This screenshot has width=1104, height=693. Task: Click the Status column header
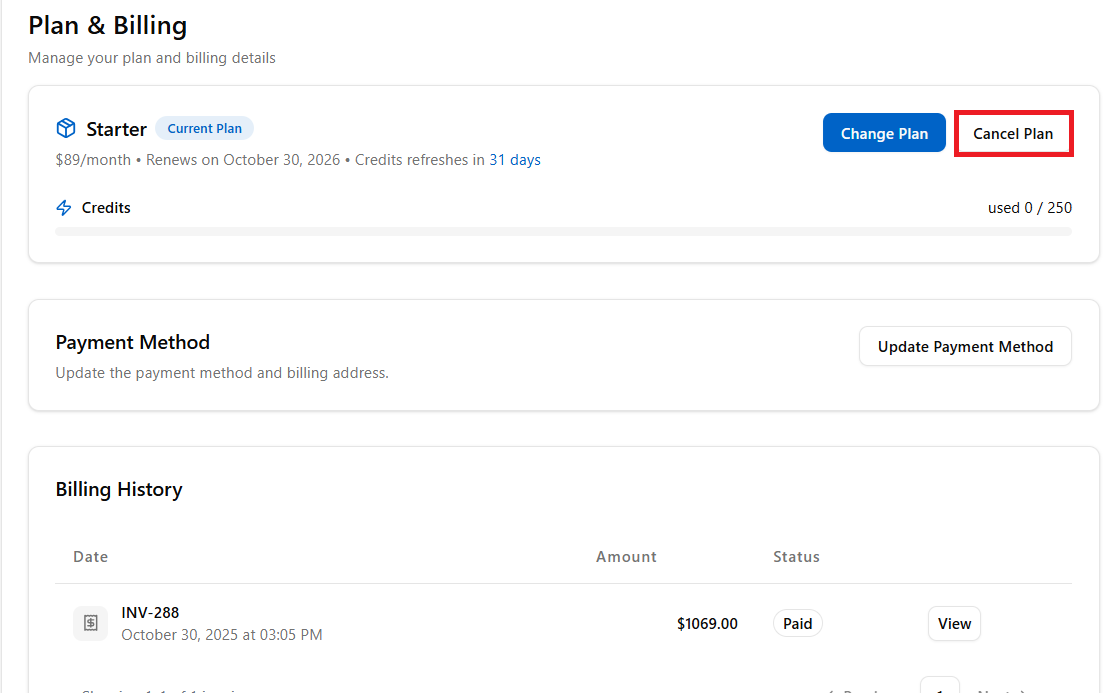coord(796,556)
